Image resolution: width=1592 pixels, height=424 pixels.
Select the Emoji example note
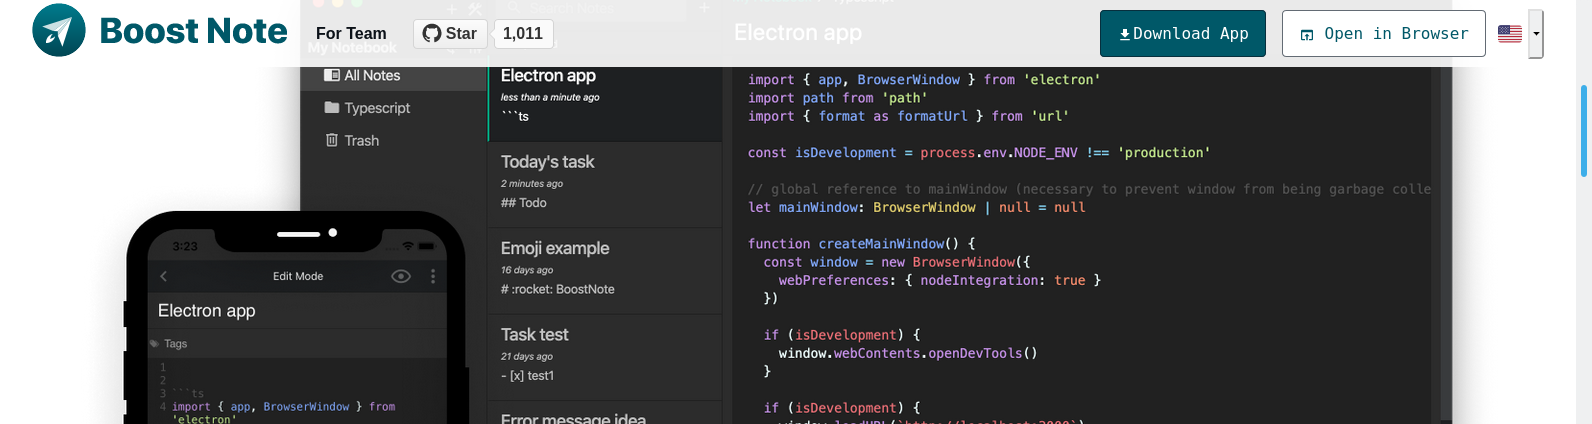pos(605,271)
